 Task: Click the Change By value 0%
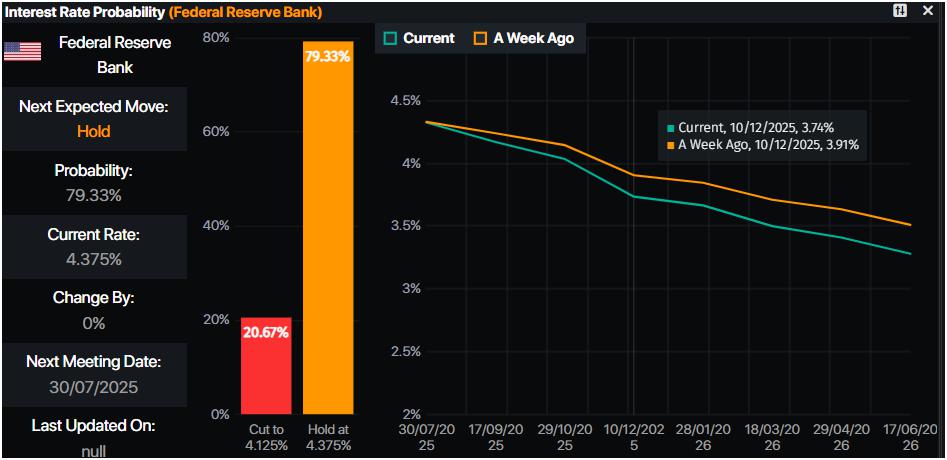tap(94, 324)
